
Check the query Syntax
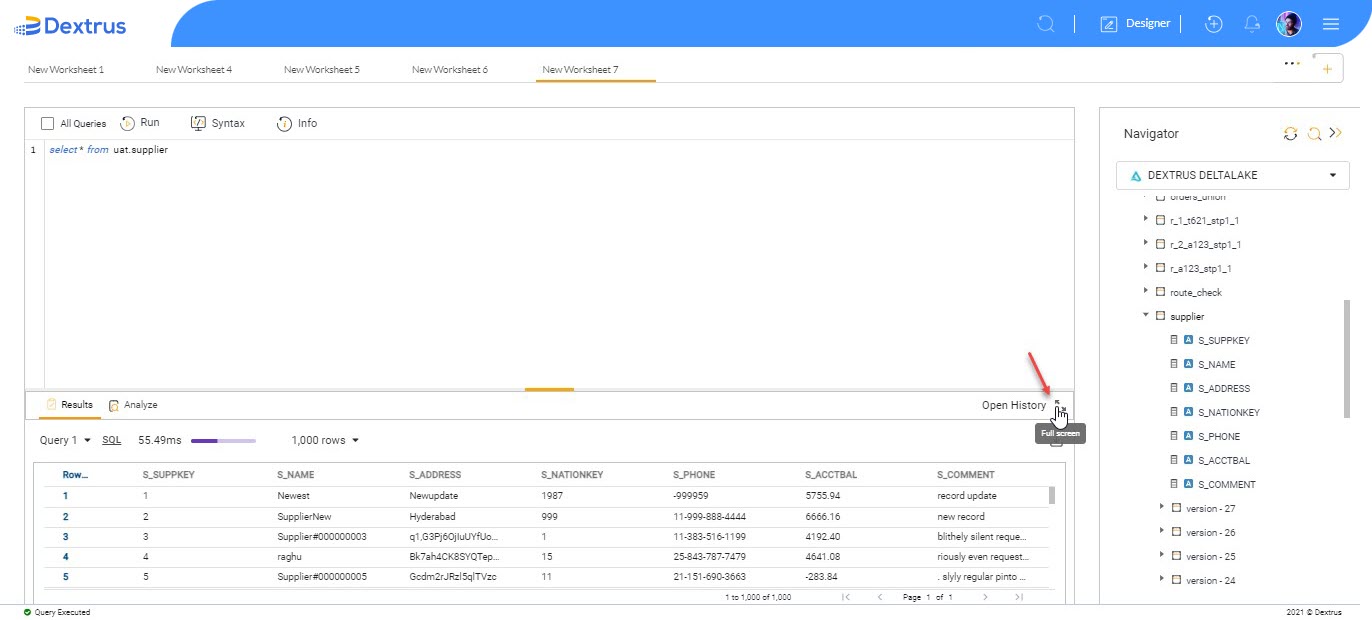[x=218, y=123]
